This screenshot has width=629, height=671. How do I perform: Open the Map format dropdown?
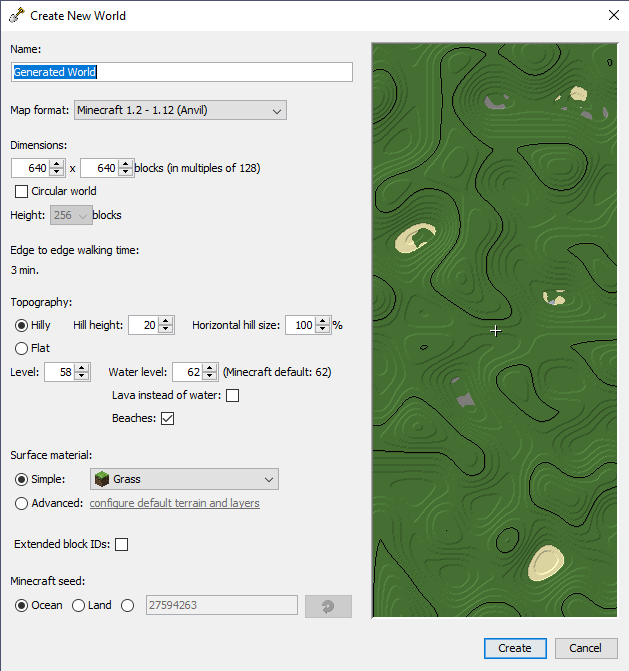click(180, 110)
